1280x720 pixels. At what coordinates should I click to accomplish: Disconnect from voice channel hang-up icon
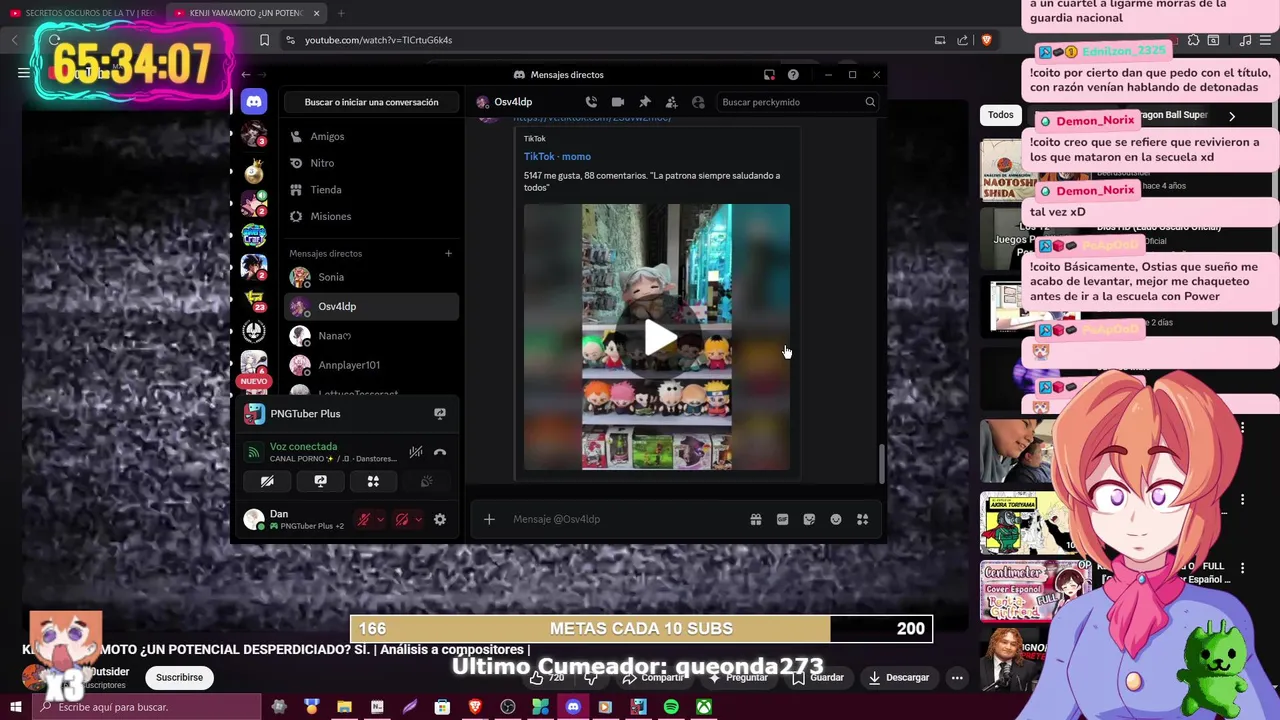(x=440, y=453)
